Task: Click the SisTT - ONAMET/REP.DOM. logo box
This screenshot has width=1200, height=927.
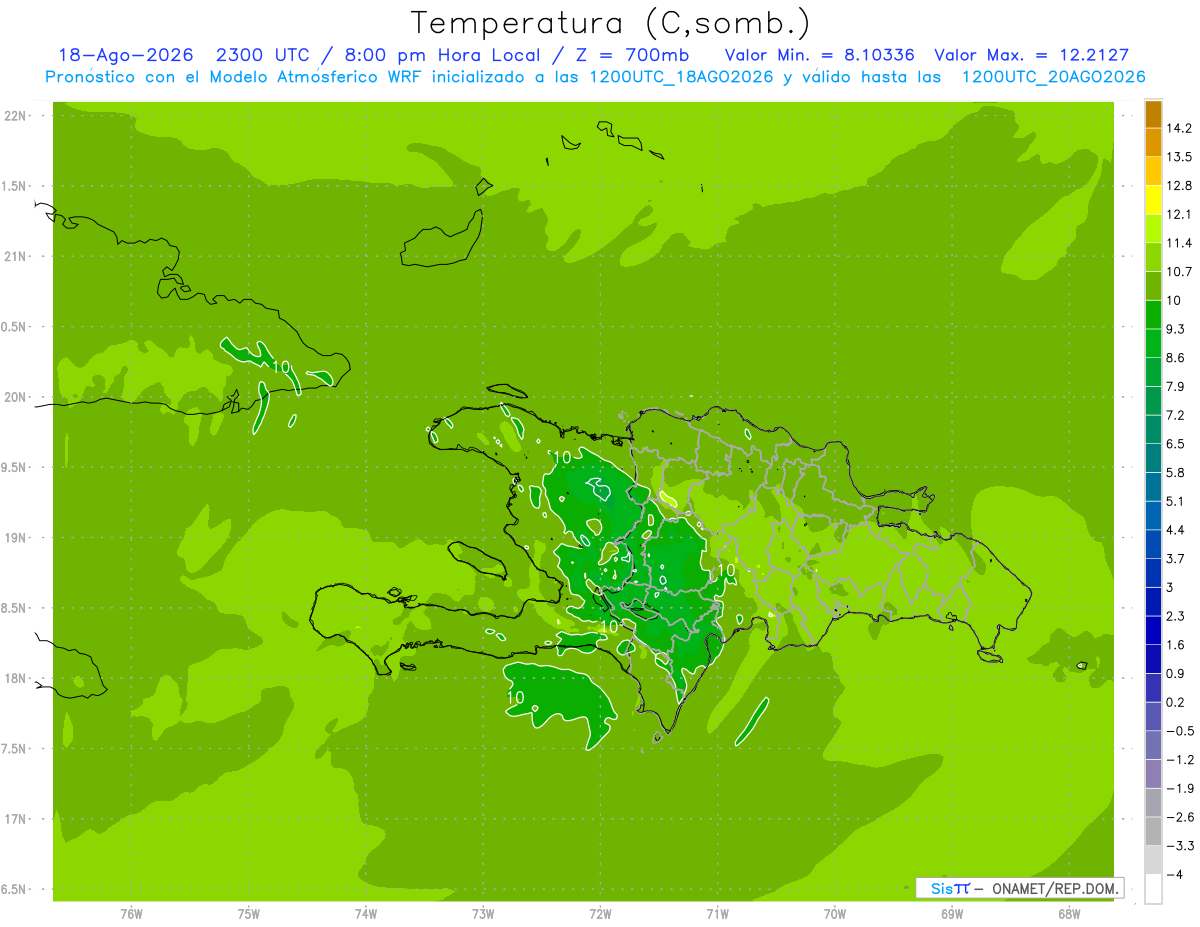Action: [x=1020, y=888]
